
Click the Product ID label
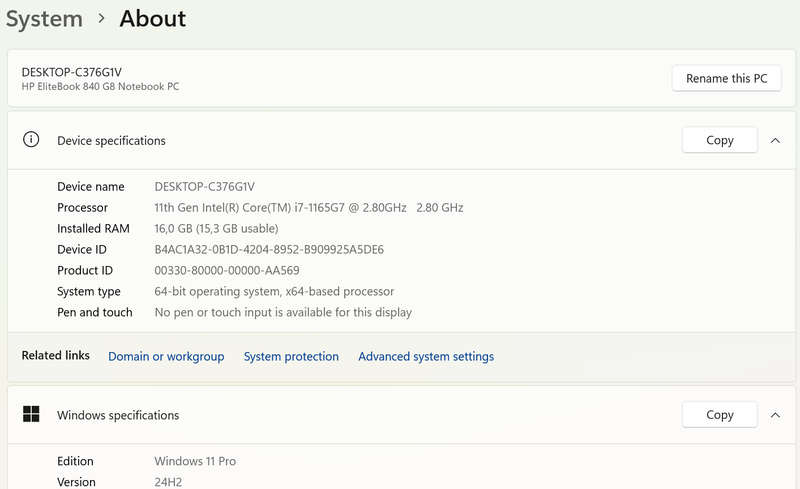(x=85, y=270)
